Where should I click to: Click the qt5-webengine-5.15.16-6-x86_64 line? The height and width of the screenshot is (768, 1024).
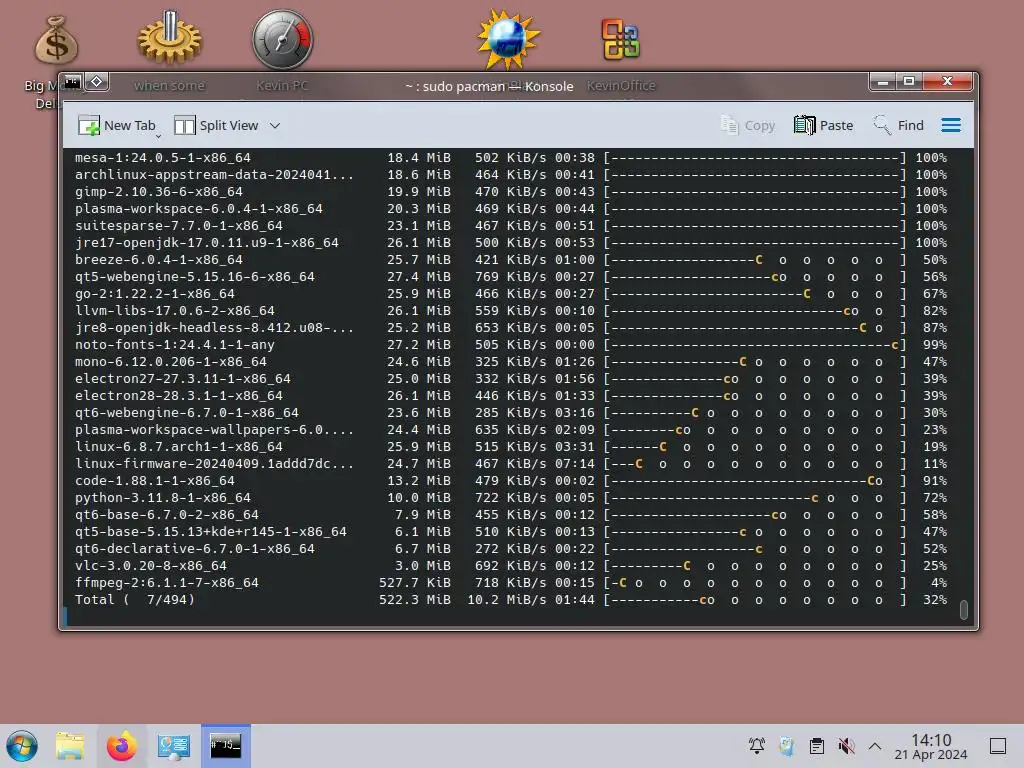pos(511,276)
